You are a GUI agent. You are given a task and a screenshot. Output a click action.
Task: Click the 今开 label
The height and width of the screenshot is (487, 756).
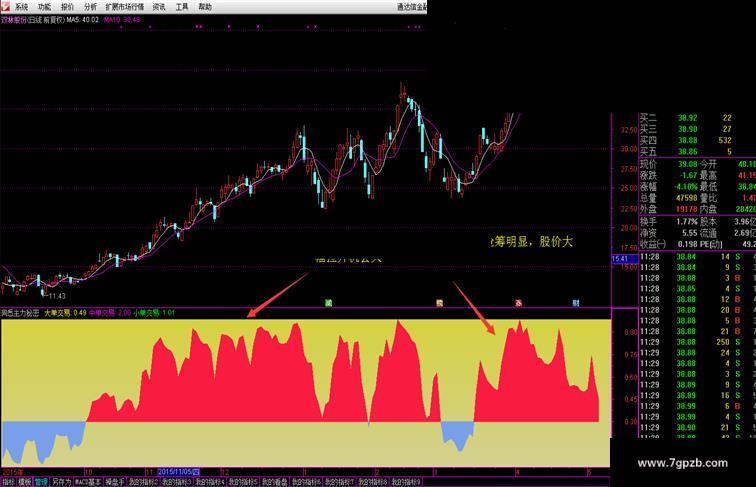coord(709,164)
